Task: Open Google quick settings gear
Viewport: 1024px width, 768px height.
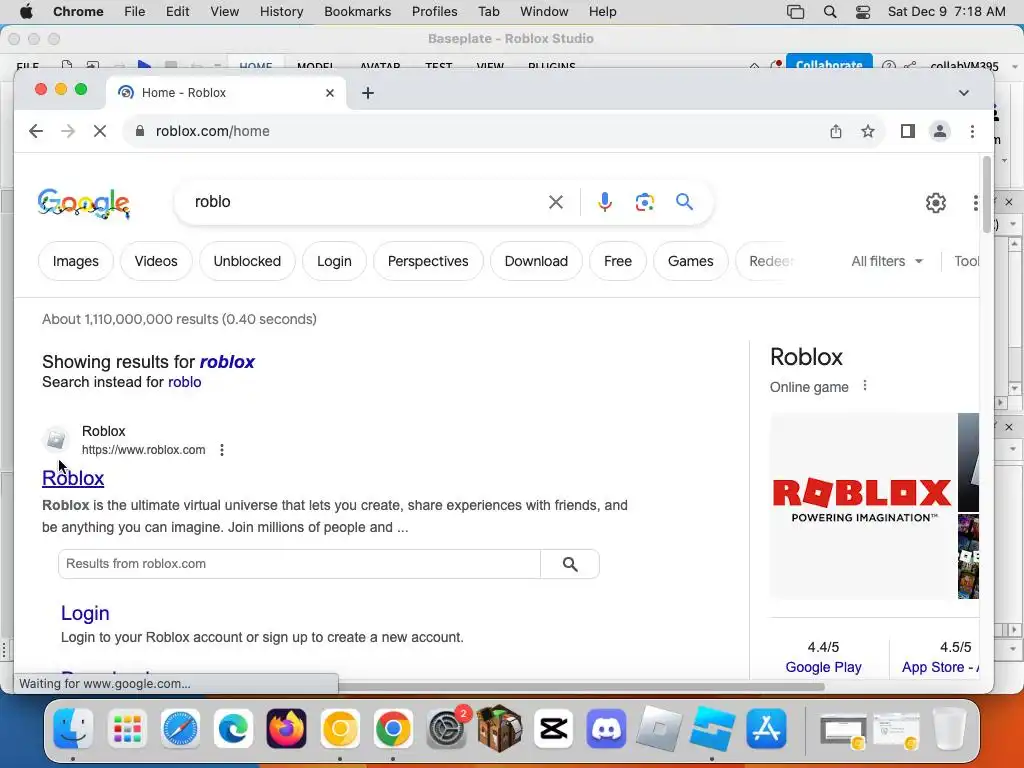Action: point(936,202)
